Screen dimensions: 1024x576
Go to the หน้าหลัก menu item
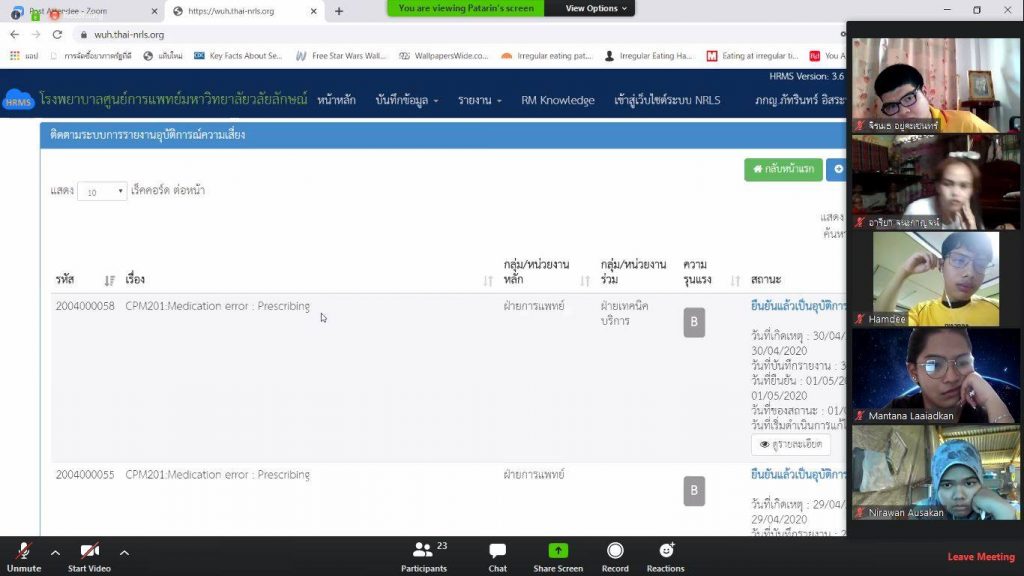click(x=338, y=101)
